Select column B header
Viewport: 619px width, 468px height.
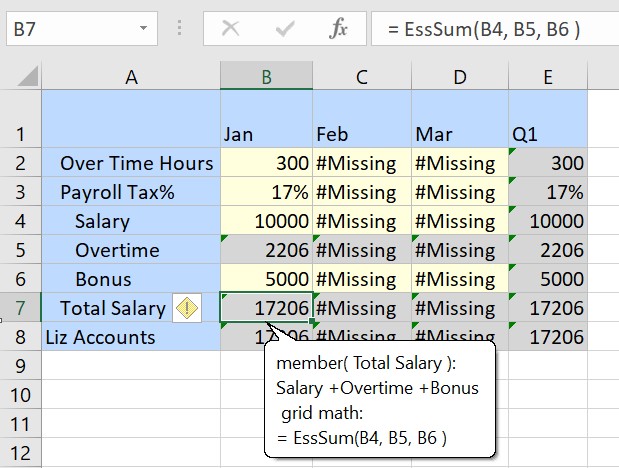coord(266,75)
